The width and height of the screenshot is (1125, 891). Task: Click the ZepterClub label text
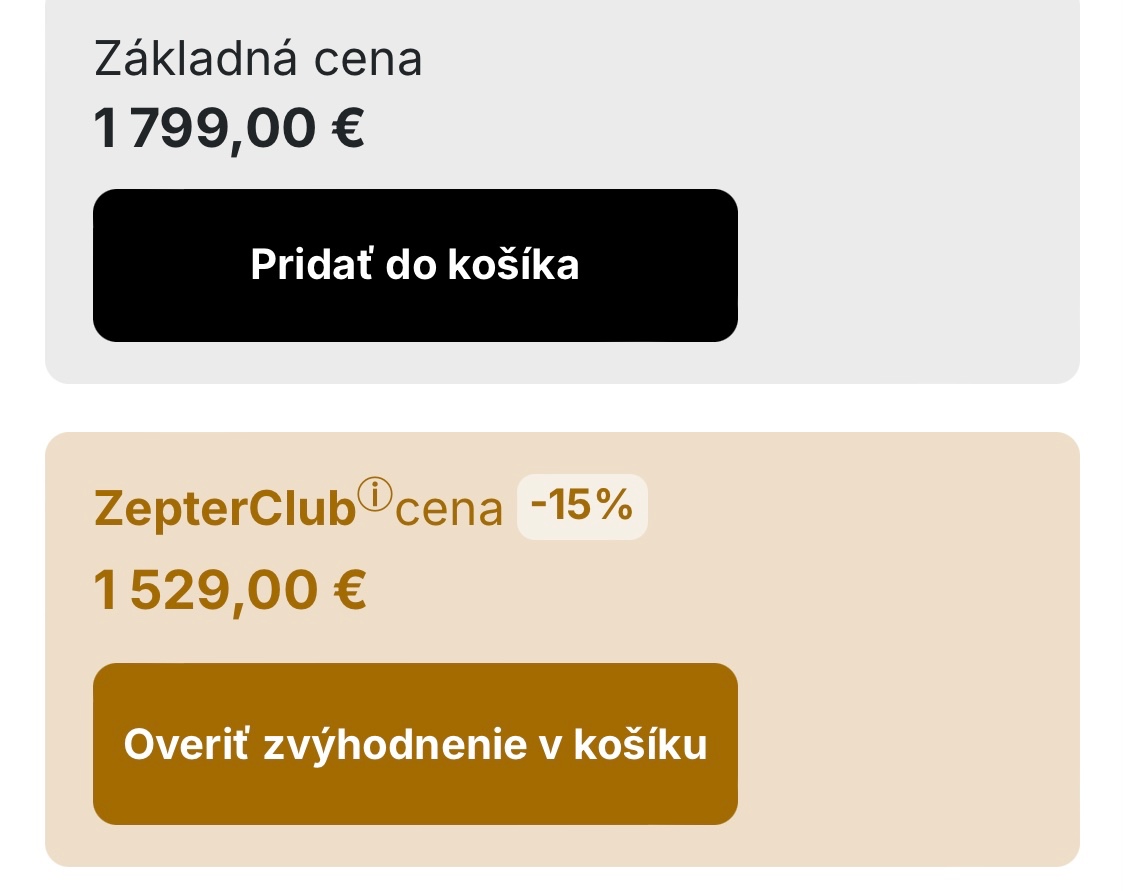[x=224, y=507]
